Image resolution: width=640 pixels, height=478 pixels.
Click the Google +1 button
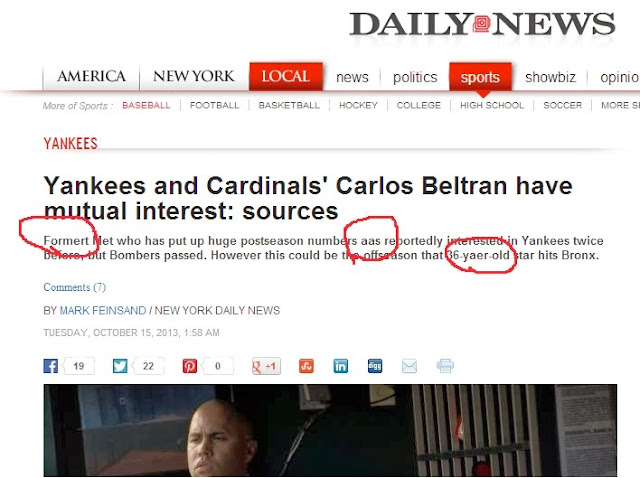(x=266, y=366)
